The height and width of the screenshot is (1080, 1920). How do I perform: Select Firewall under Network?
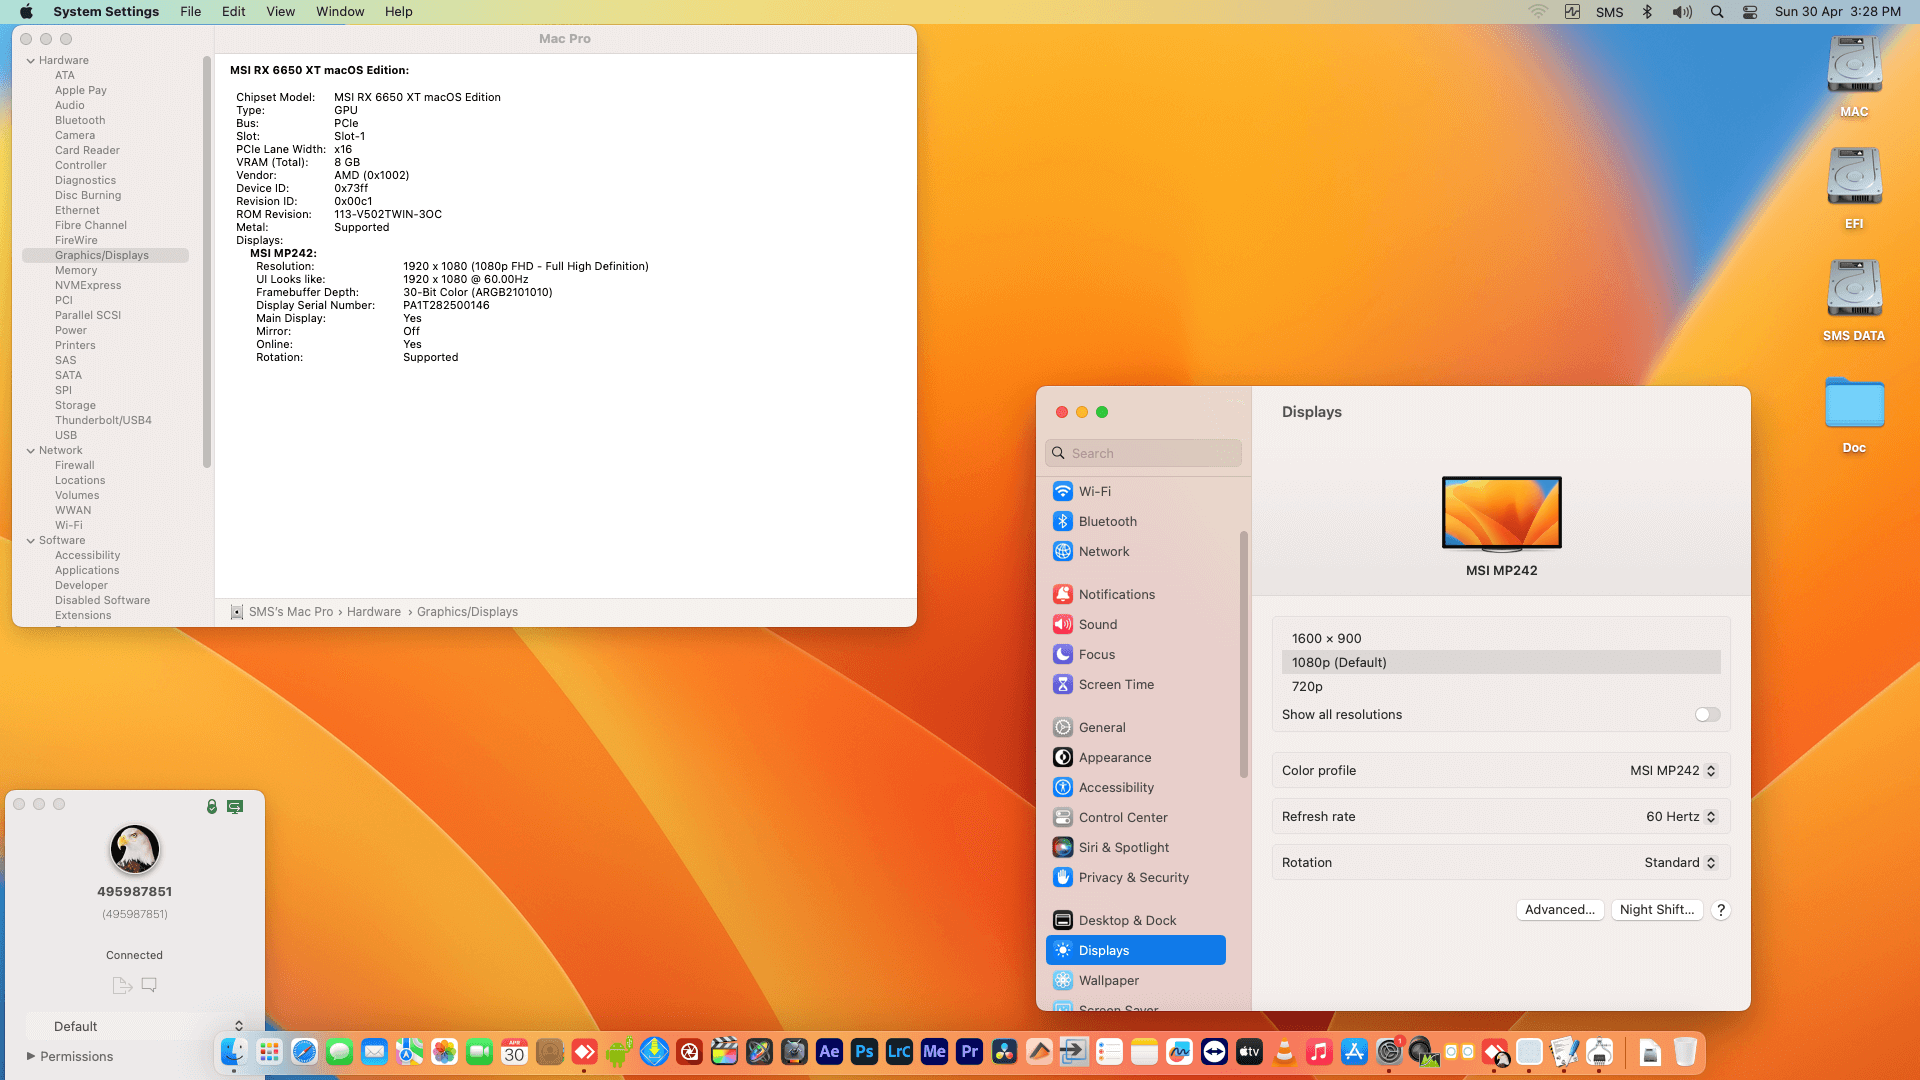click(x=75, y=465)
